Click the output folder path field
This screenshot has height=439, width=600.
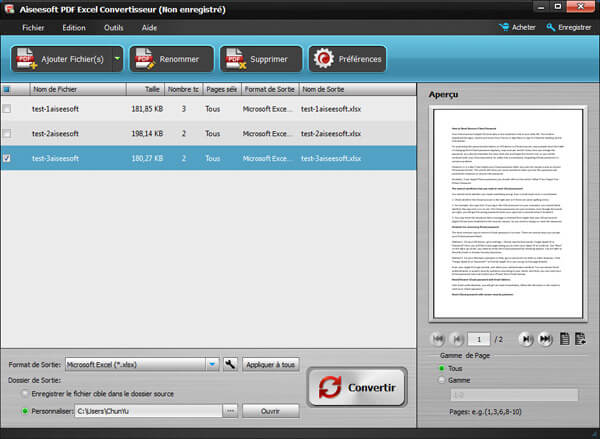pyautogui.click(x=148, y=411)
